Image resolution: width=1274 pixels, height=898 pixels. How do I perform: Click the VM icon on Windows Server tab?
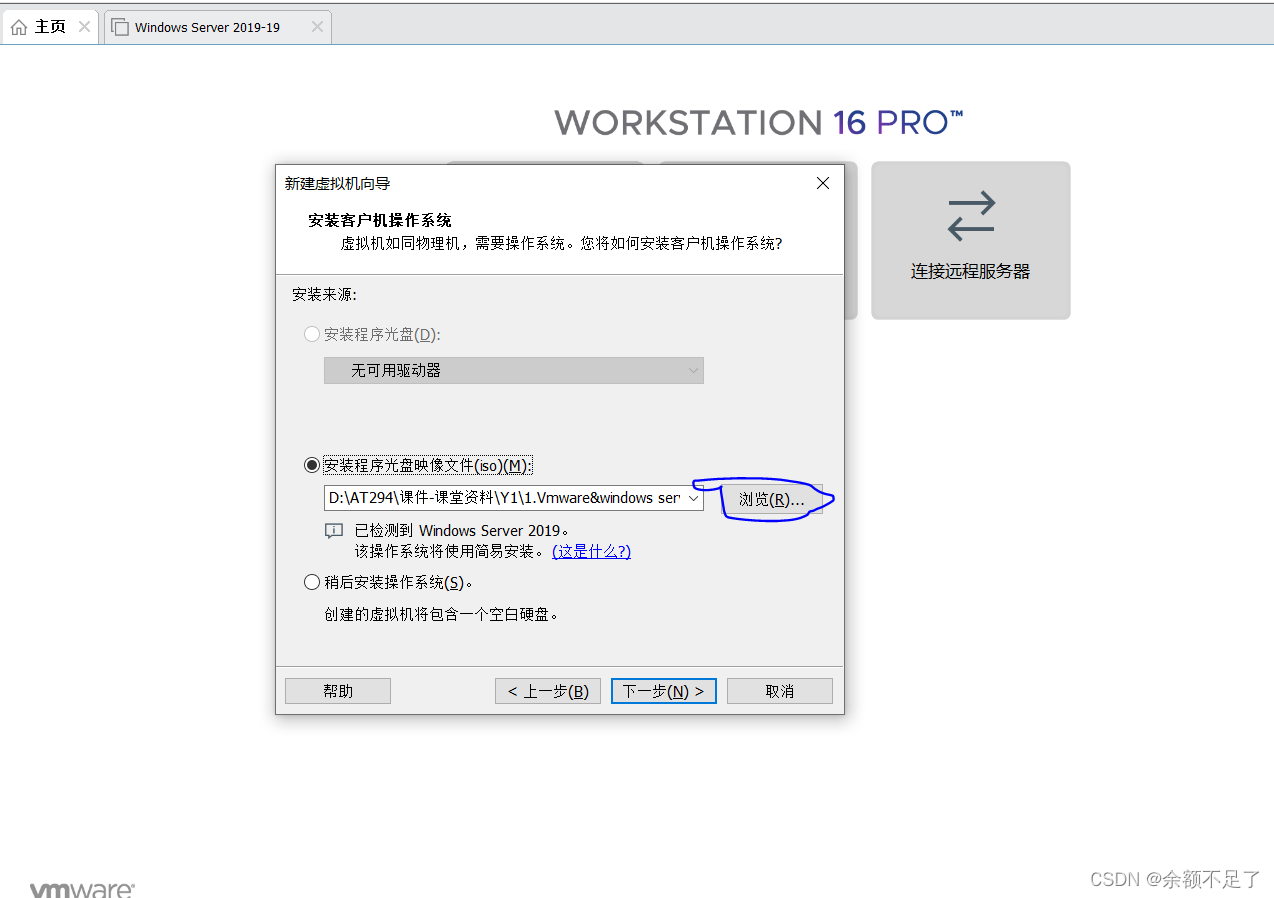click(120, 28)
